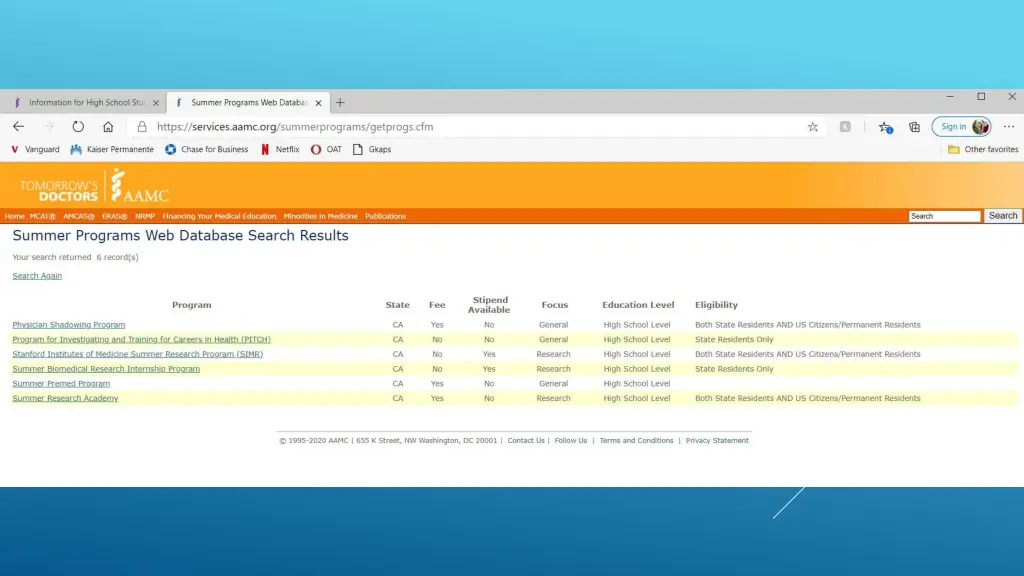Open the AMCAS nav item

78,216
